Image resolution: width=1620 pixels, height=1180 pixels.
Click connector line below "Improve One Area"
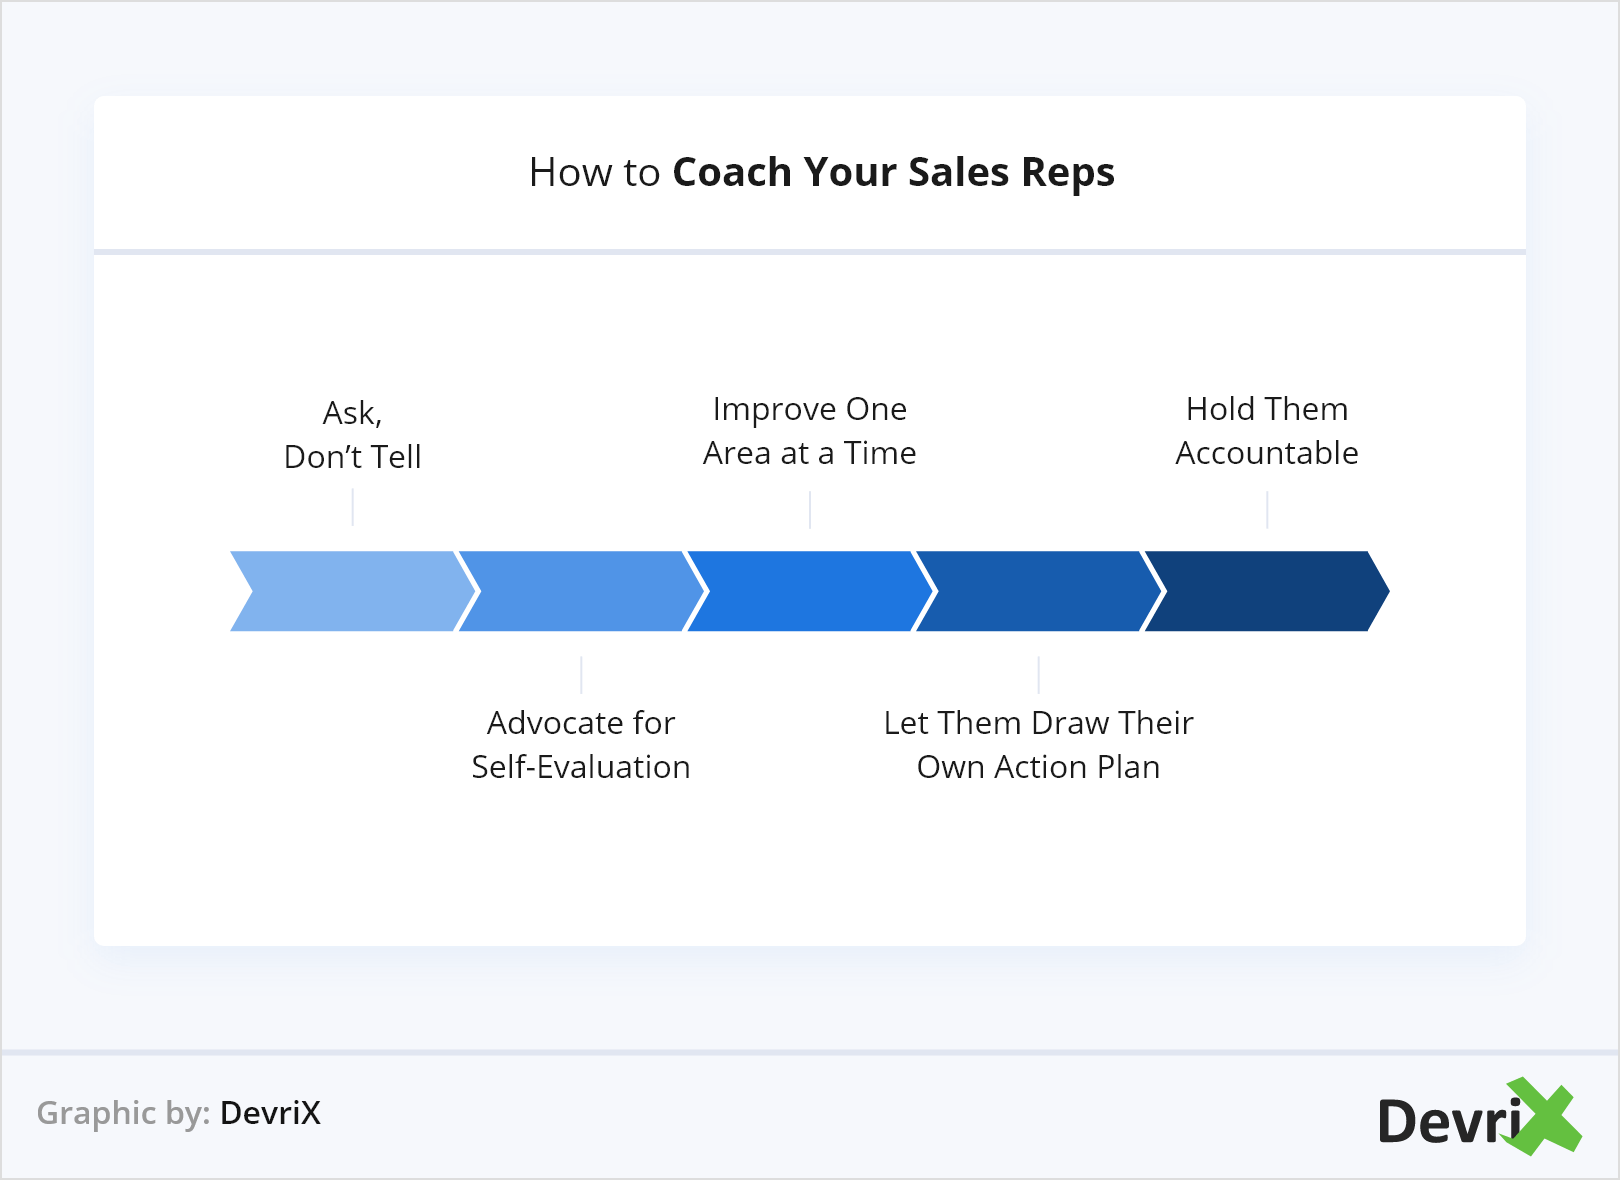[x=810, y=510]
